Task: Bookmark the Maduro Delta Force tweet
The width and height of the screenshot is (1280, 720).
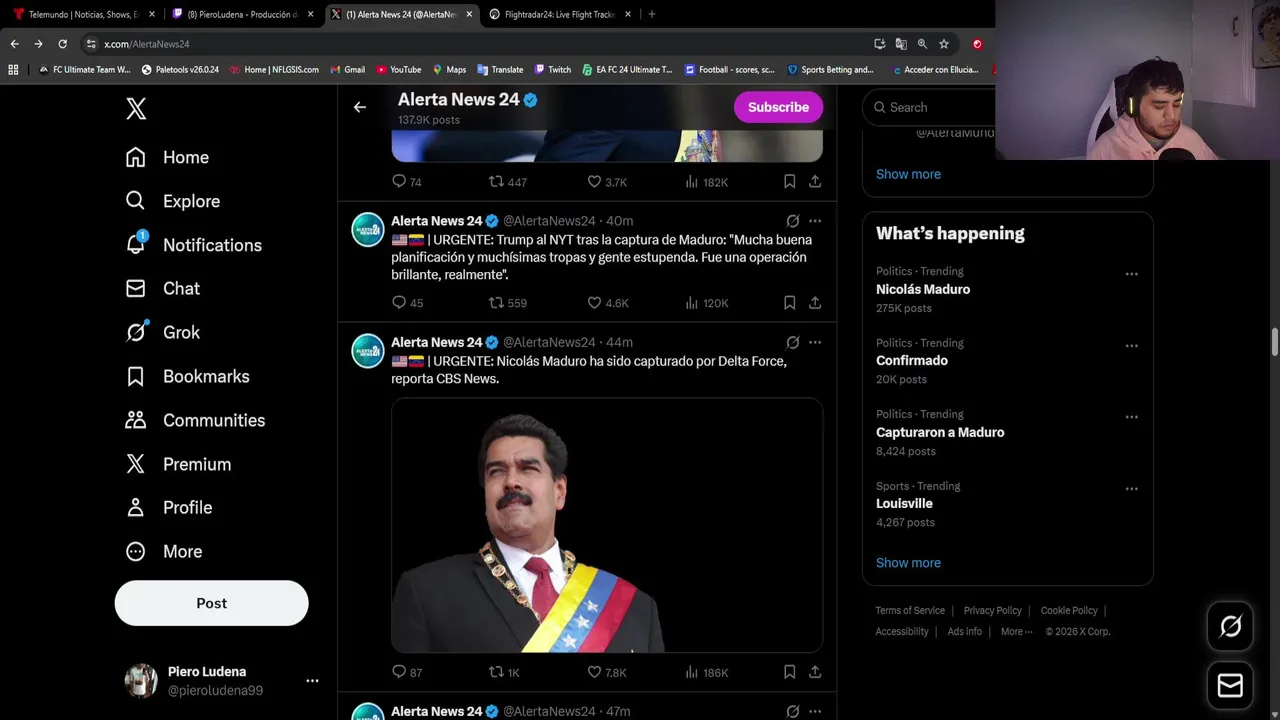Action: click(789, 673)
